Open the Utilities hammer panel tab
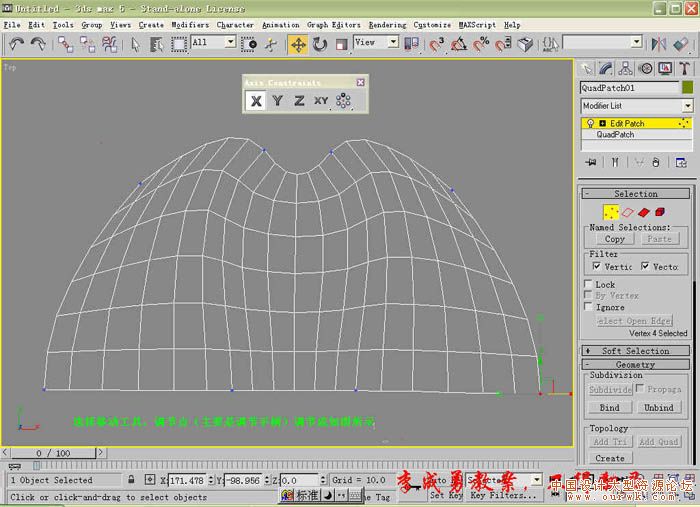 685,69
